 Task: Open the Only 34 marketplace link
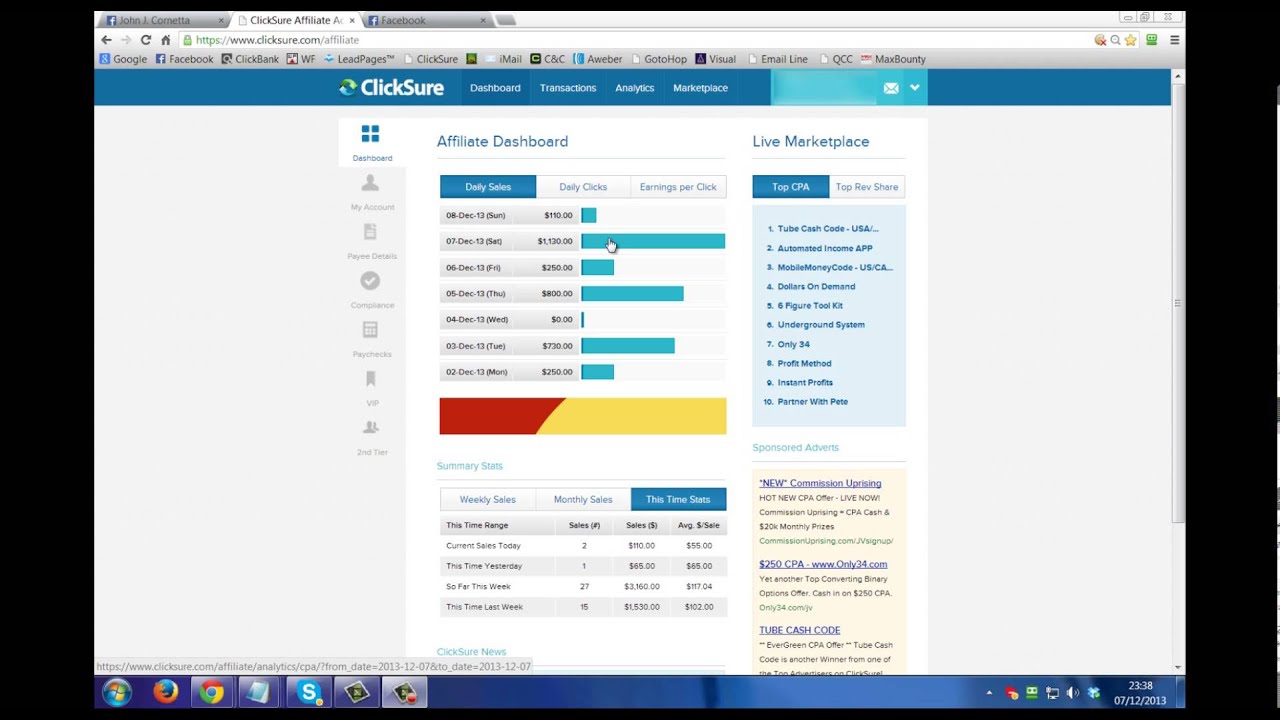793,344
